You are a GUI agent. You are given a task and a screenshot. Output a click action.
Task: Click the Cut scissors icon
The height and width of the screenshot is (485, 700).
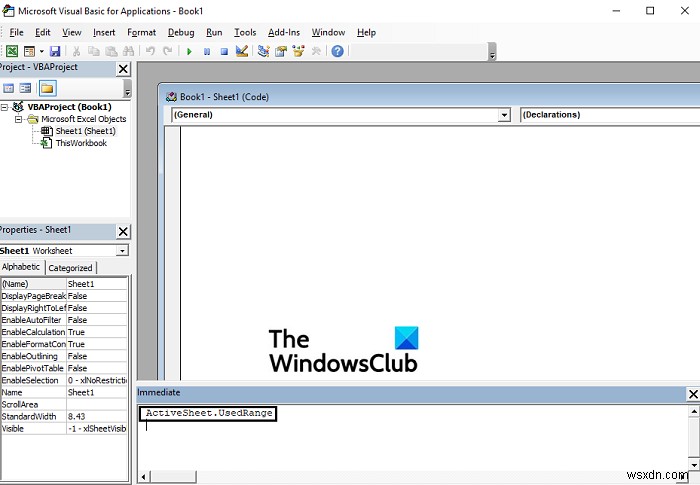coord(76,51)
